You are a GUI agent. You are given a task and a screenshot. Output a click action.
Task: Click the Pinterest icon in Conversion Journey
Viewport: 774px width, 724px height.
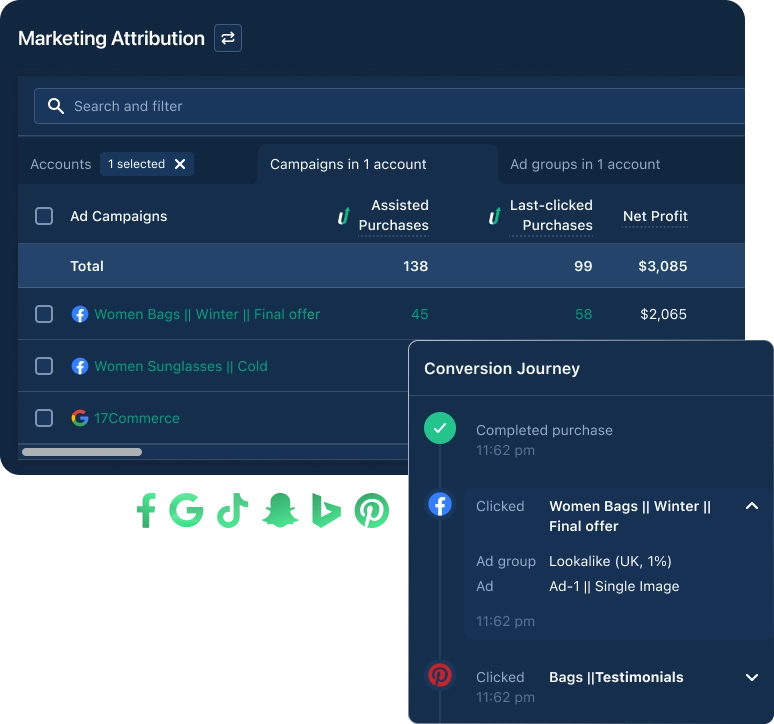[x=440, y=676]
